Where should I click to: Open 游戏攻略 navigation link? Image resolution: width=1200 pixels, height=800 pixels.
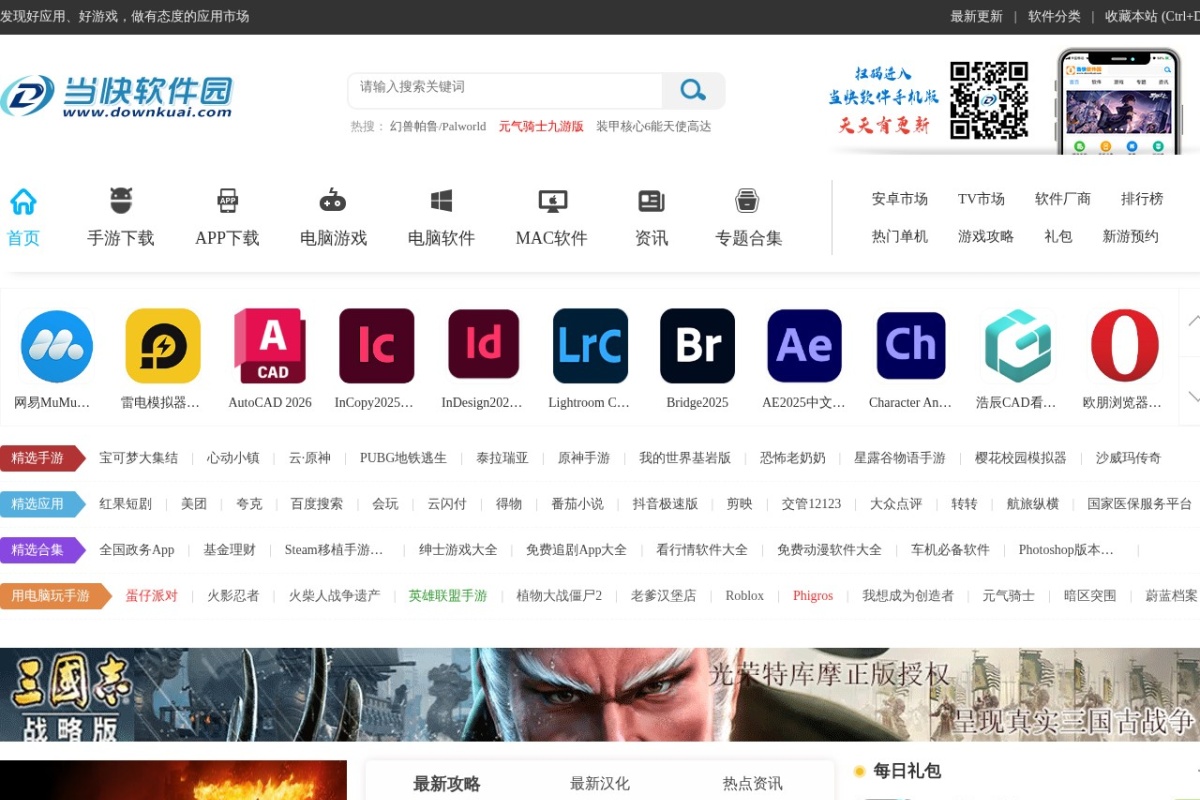pyautogui.click(x=986, y=237)
